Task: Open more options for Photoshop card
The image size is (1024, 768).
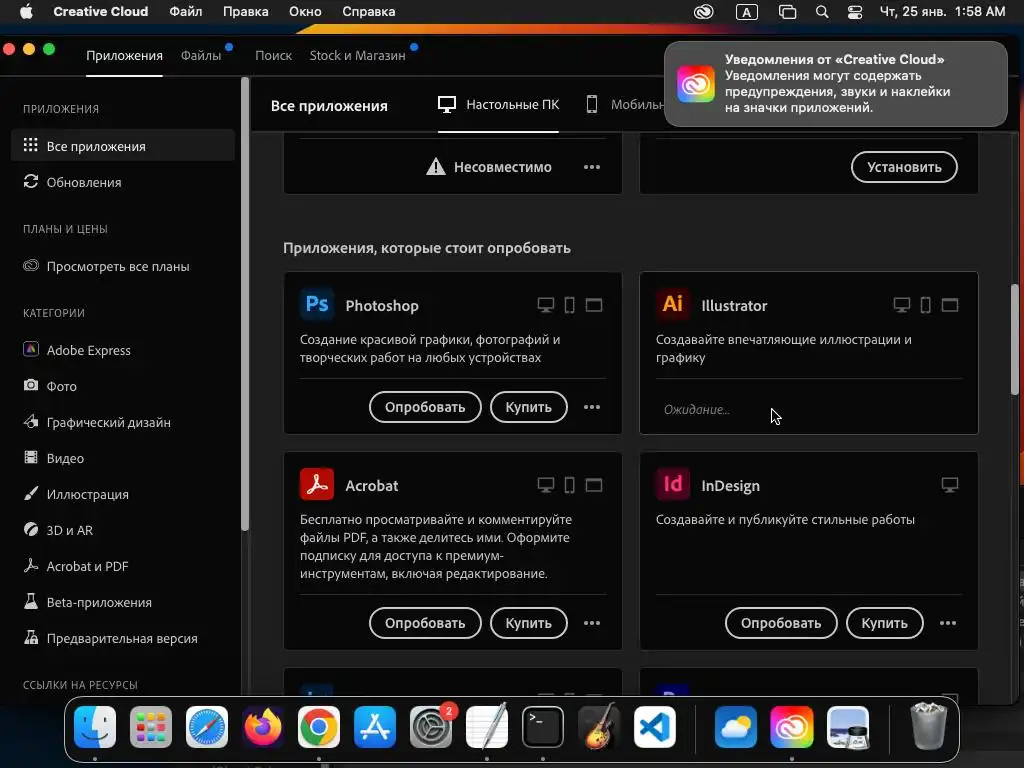Action: point(592,407)
